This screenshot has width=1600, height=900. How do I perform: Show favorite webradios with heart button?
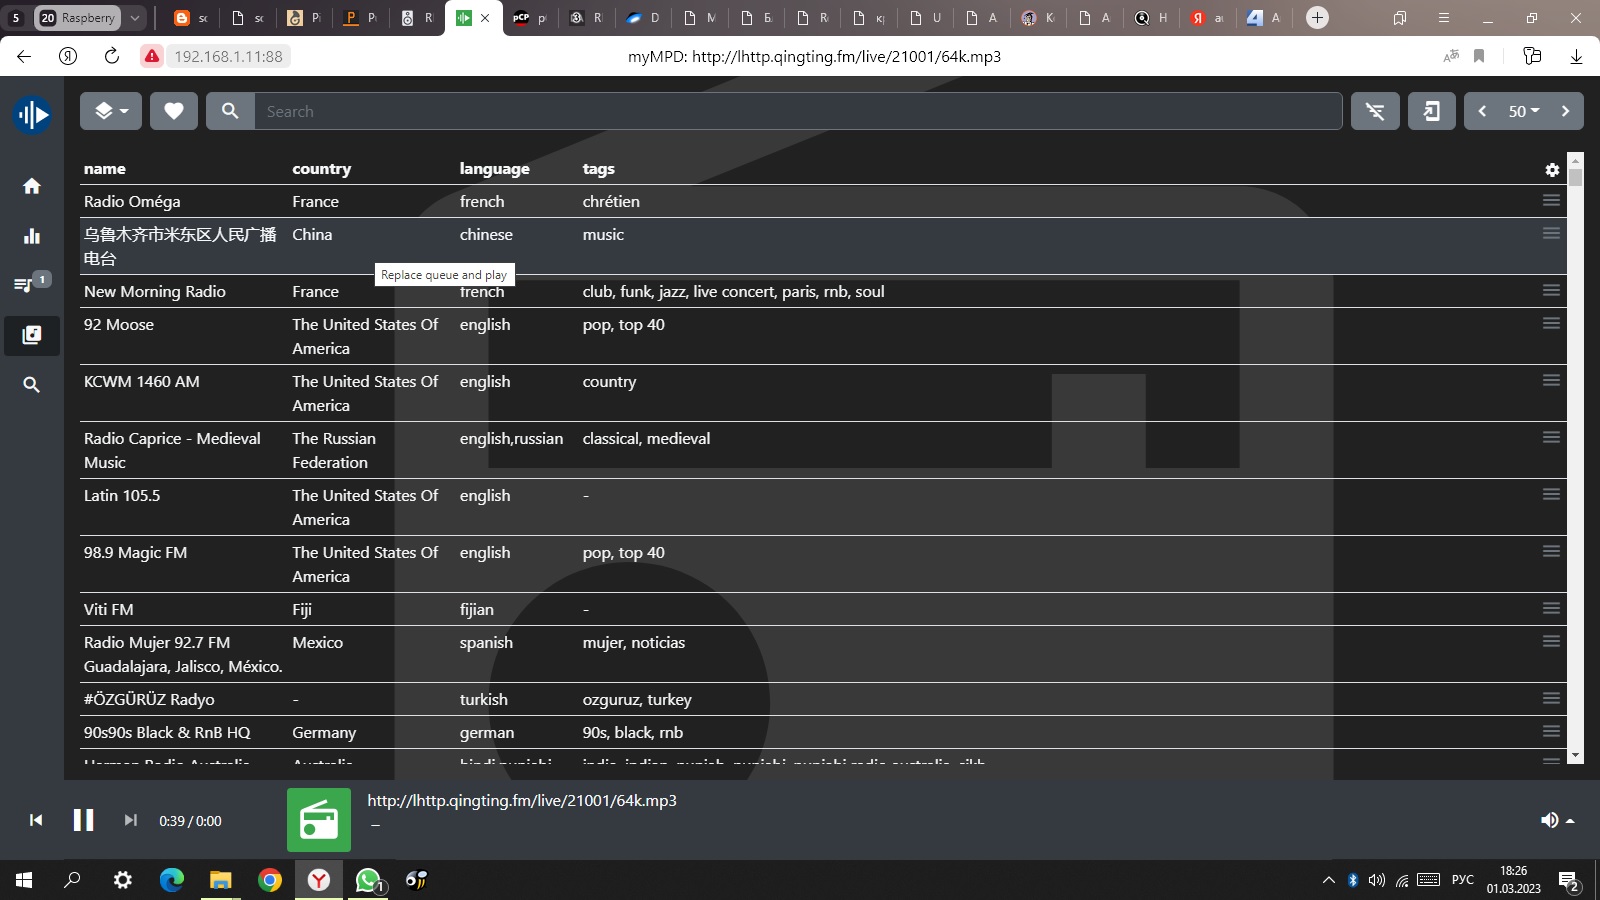pos(174,111)
